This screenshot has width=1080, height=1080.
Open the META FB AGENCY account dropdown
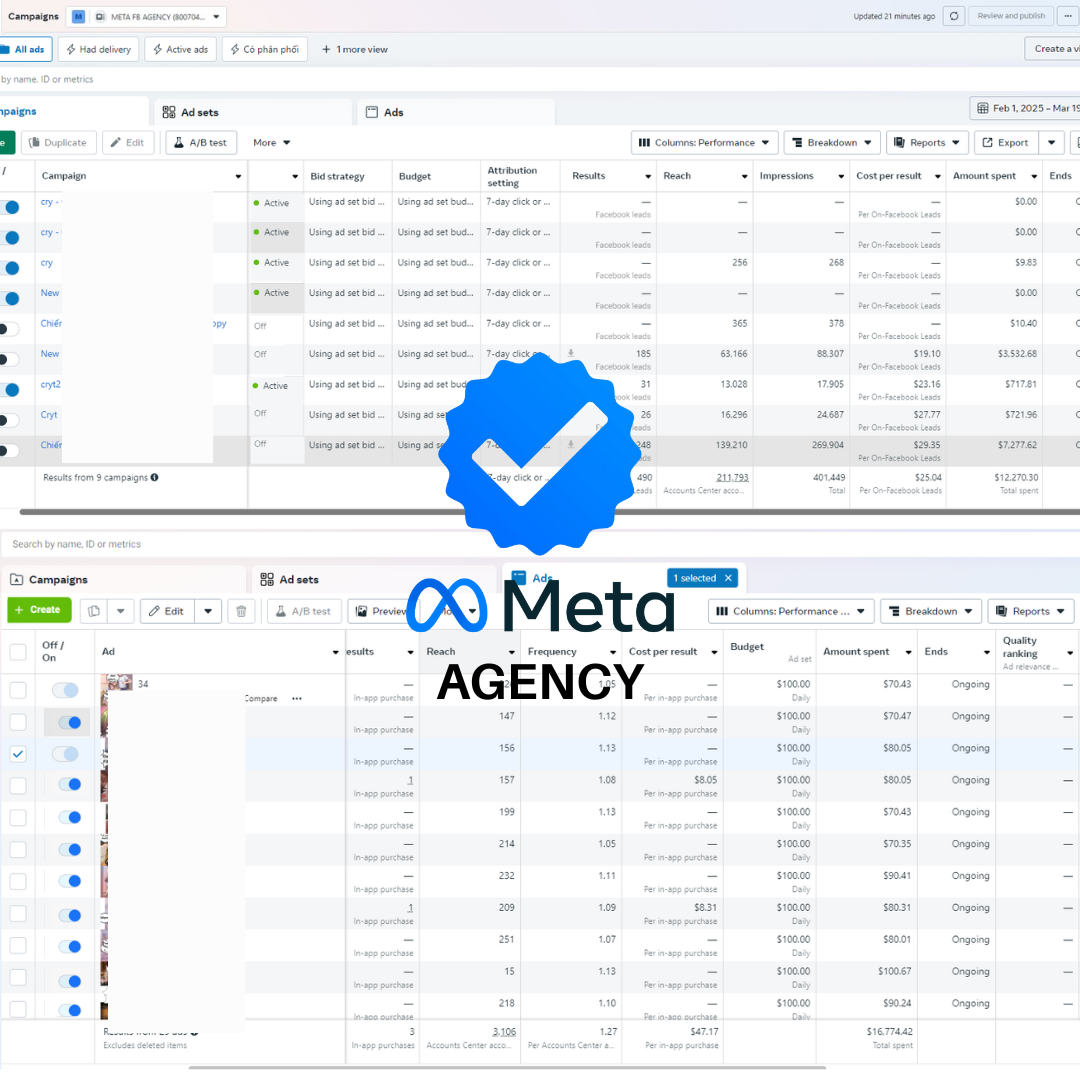[146, 17]
